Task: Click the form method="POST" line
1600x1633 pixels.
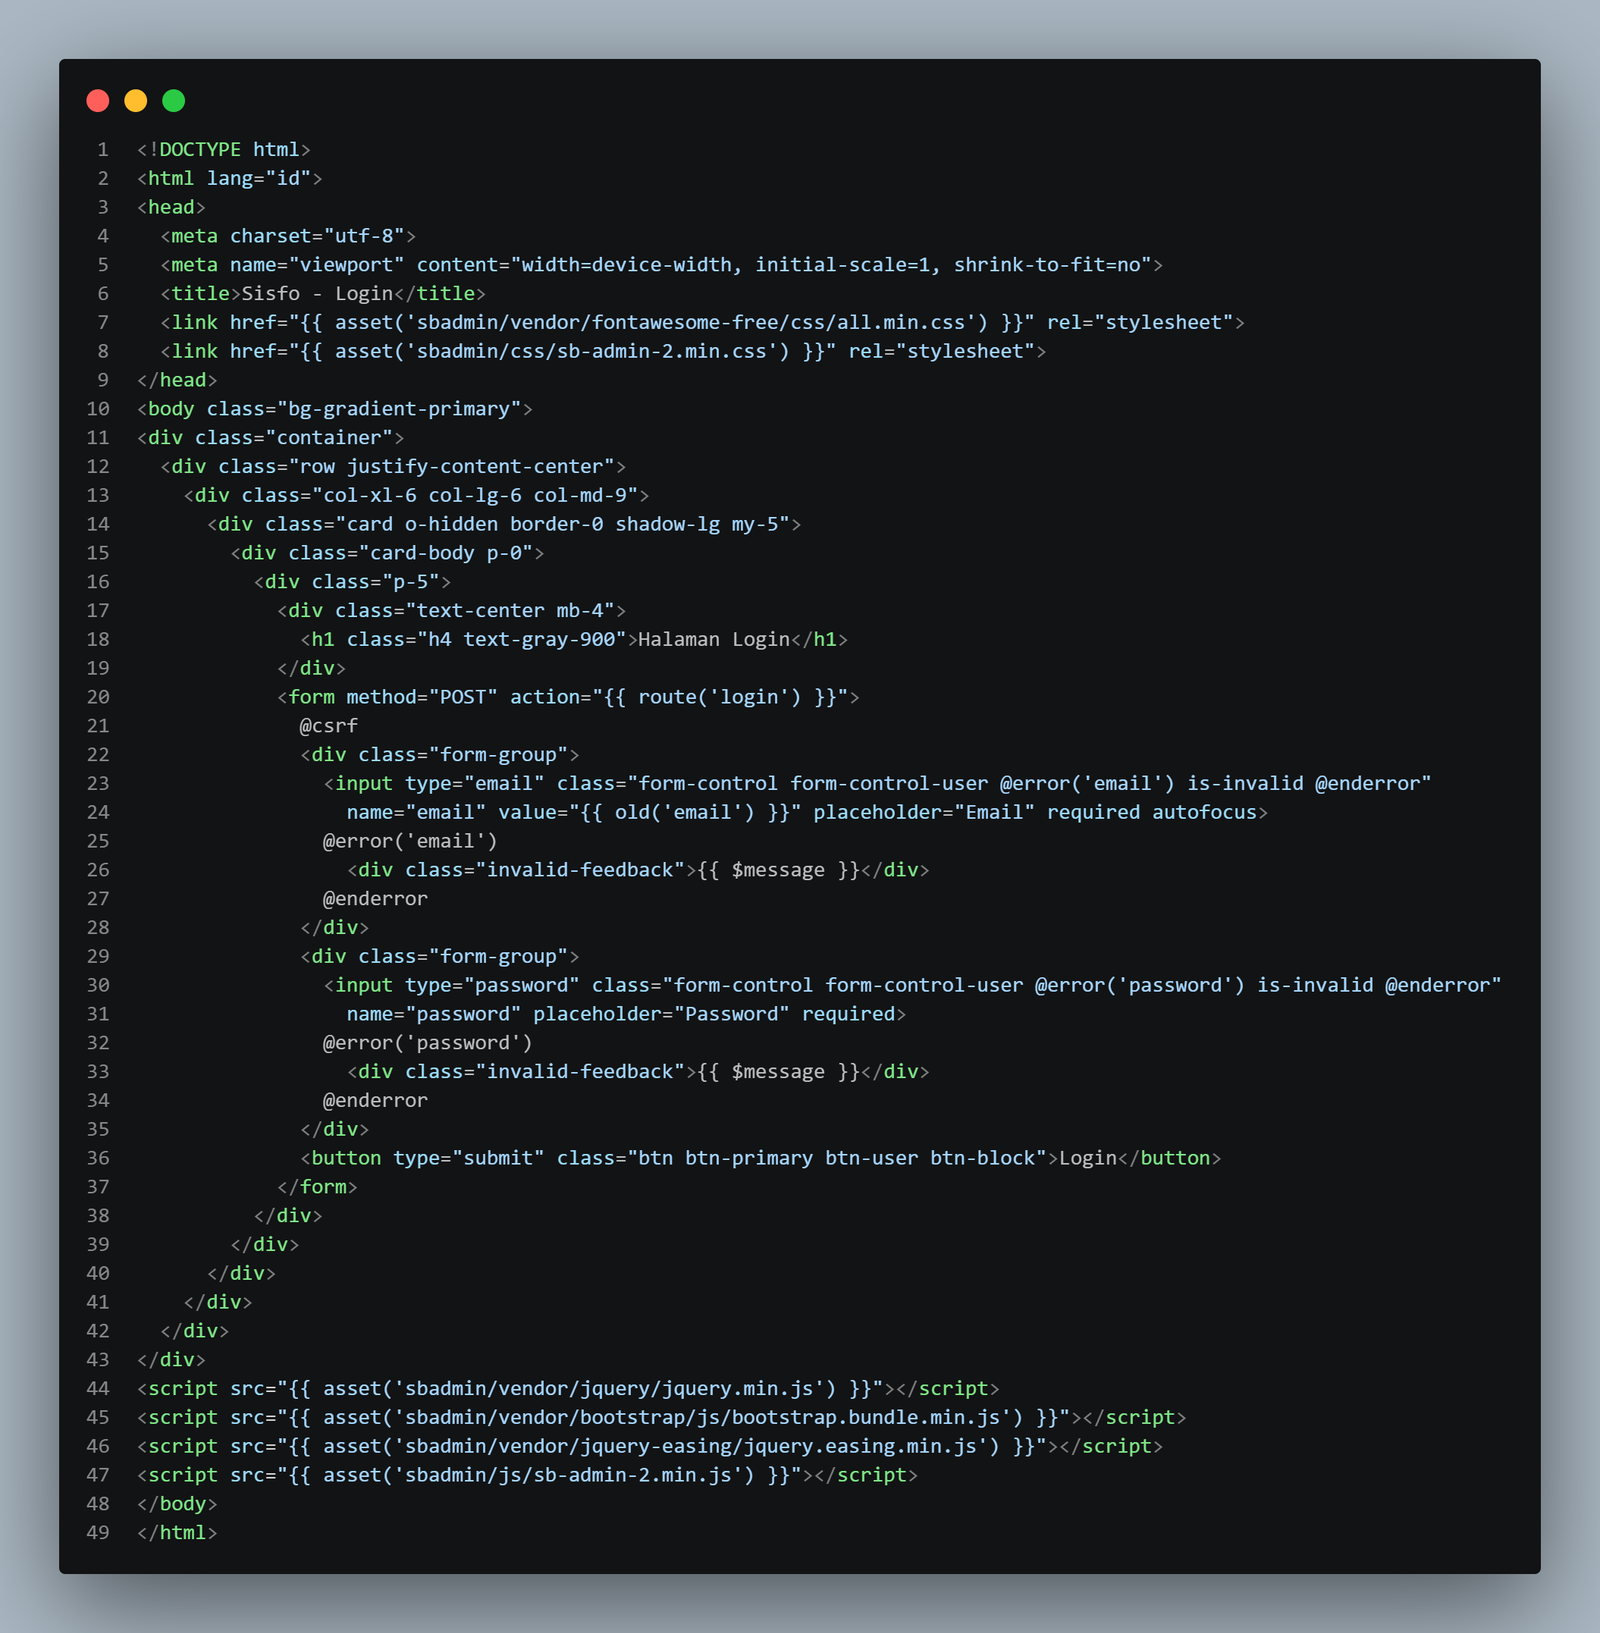Action: click(x=568, y=697)
